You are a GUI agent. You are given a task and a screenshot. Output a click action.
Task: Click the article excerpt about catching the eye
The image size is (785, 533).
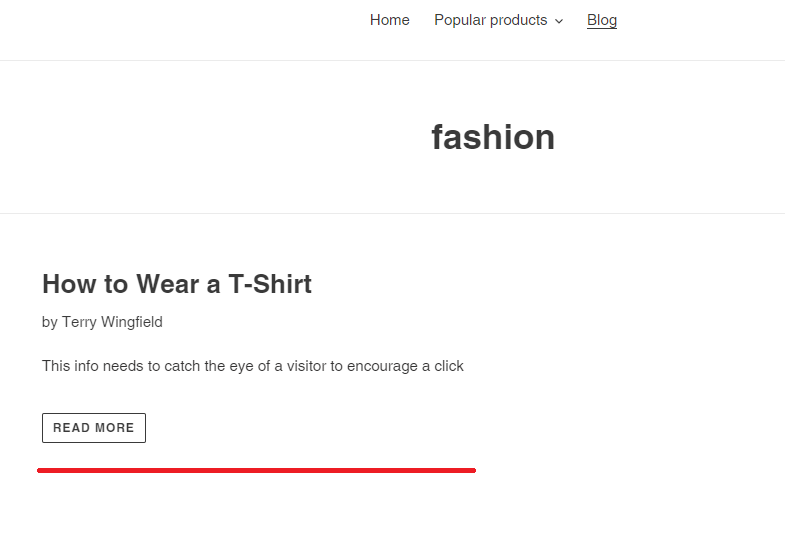coord(253,366)
